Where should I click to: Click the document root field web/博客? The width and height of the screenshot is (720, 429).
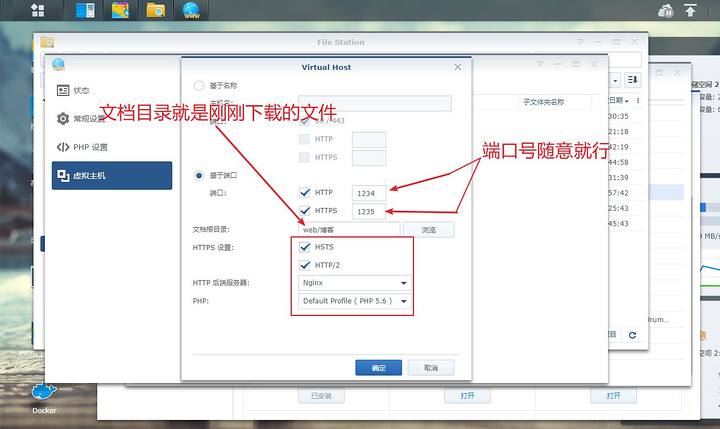(349, 230)
